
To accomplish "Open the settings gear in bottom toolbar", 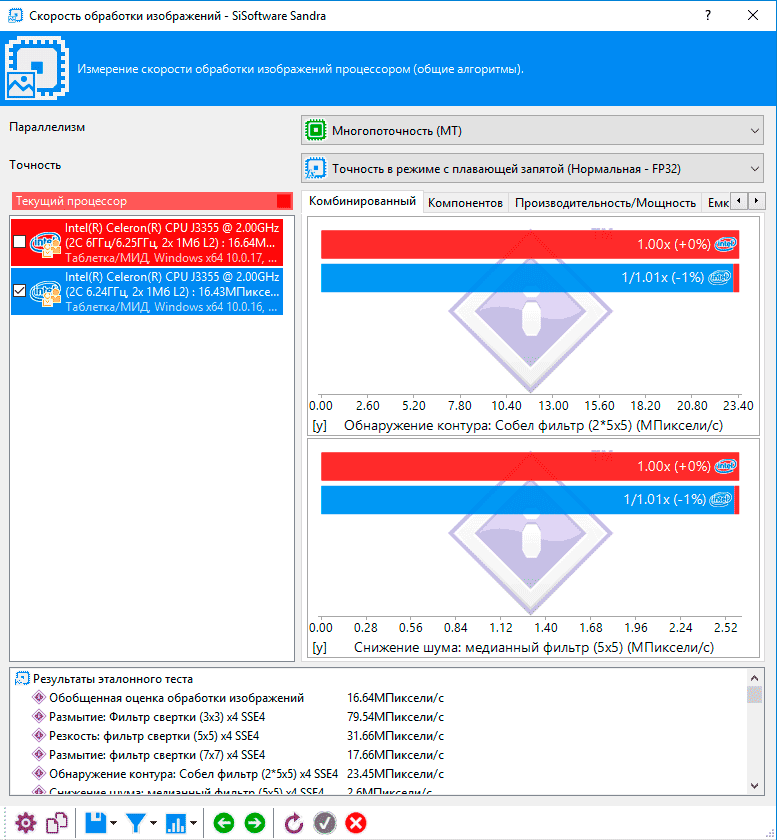I will tap(25, 823).
